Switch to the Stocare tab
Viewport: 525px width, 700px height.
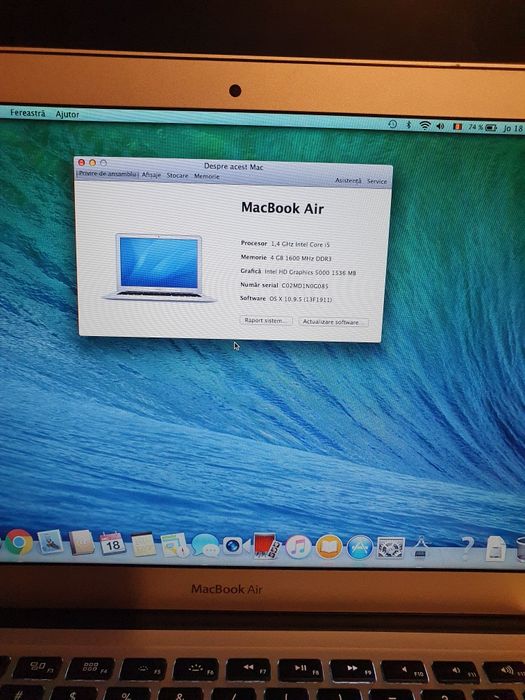177,176
